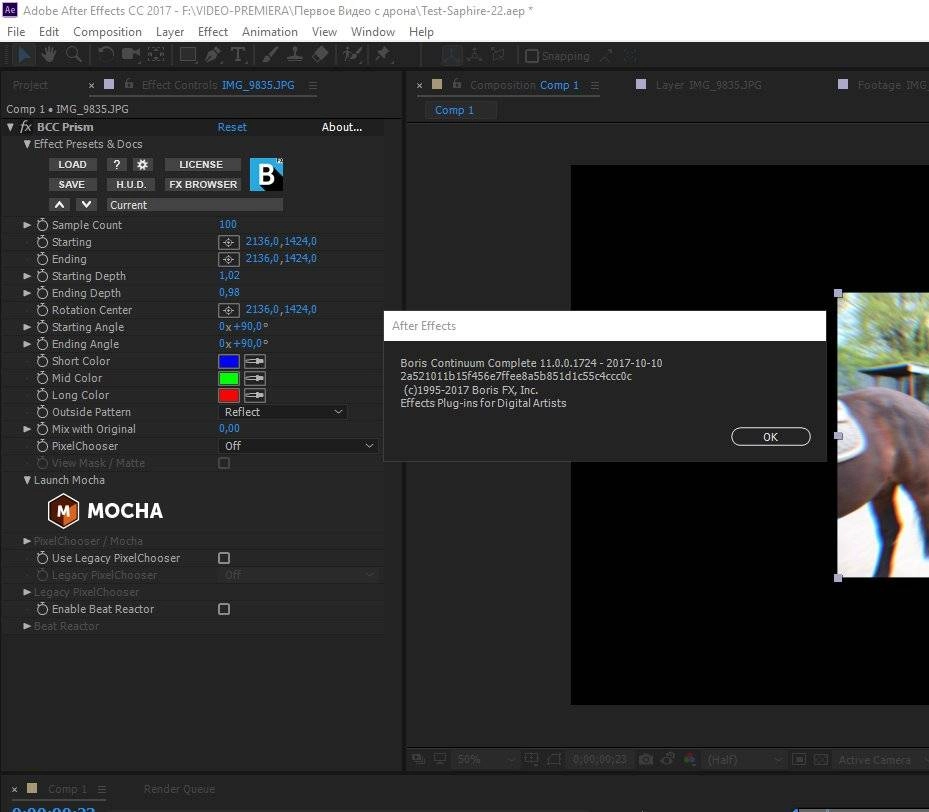Click the Boris FX B logo

[266, 174]
